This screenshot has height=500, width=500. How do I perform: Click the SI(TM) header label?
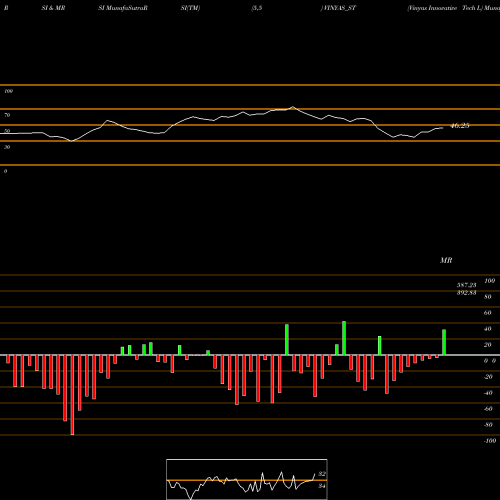coord(190,8)
